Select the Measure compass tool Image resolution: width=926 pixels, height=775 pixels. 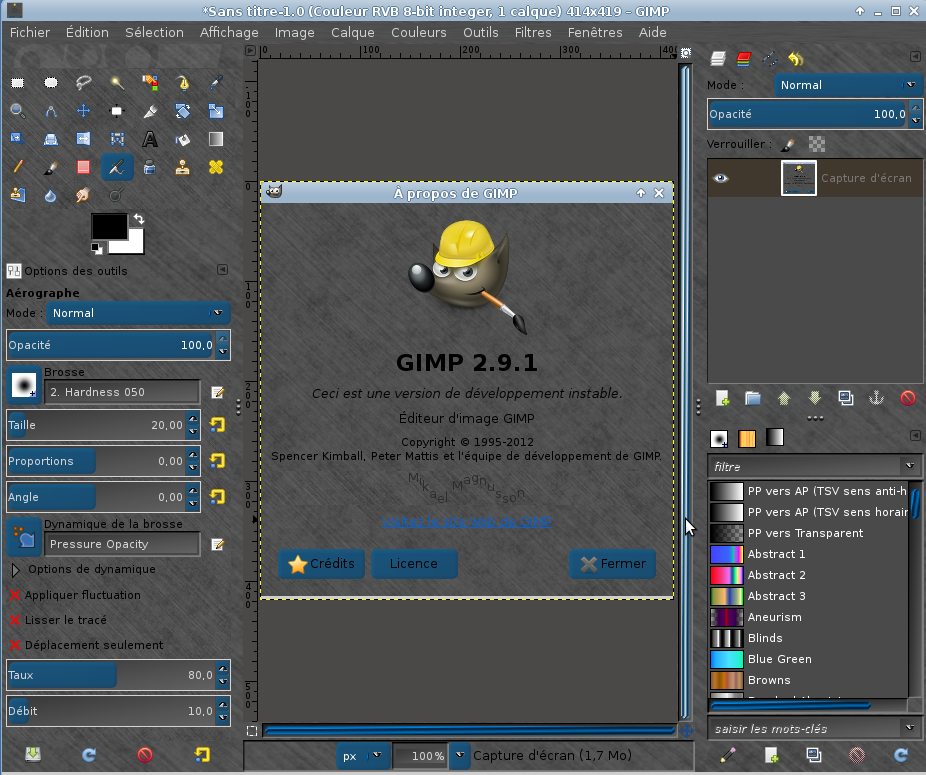51,111
